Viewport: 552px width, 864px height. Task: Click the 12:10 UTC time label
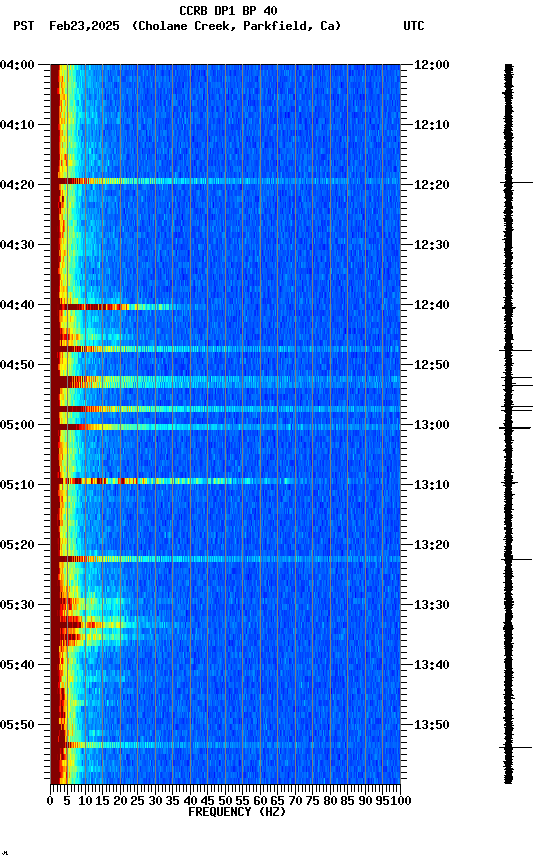[x=432, y=125]
